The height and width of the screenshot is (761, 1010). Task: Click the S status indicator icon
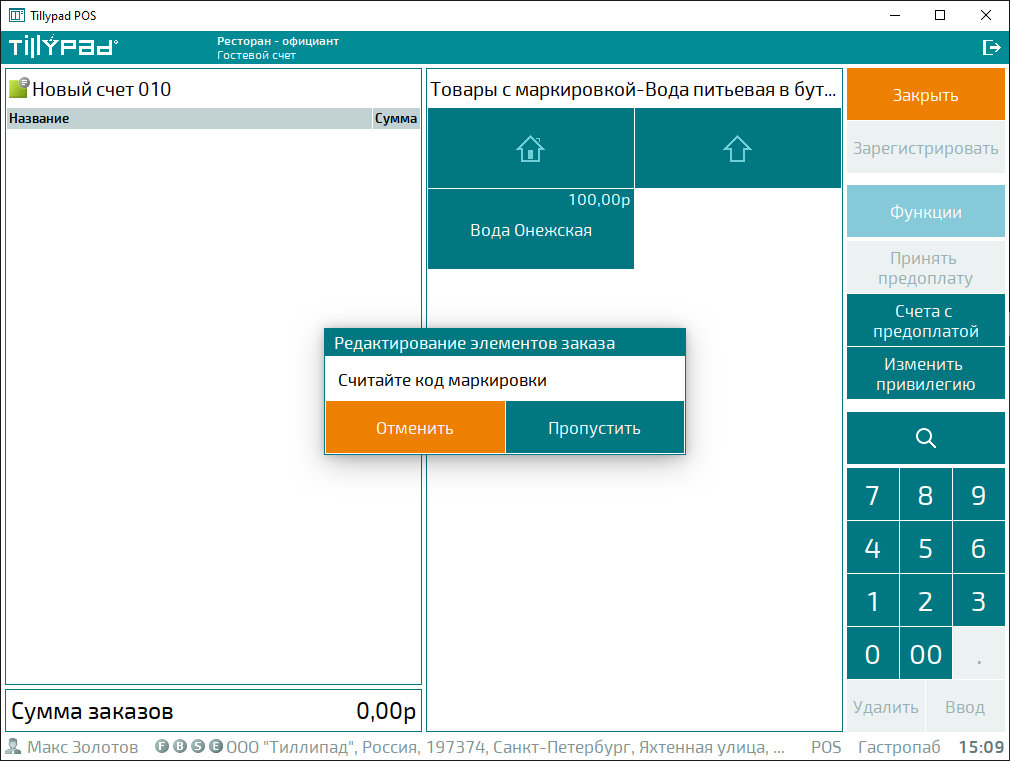pyautogui.click(x=198, y=746)
